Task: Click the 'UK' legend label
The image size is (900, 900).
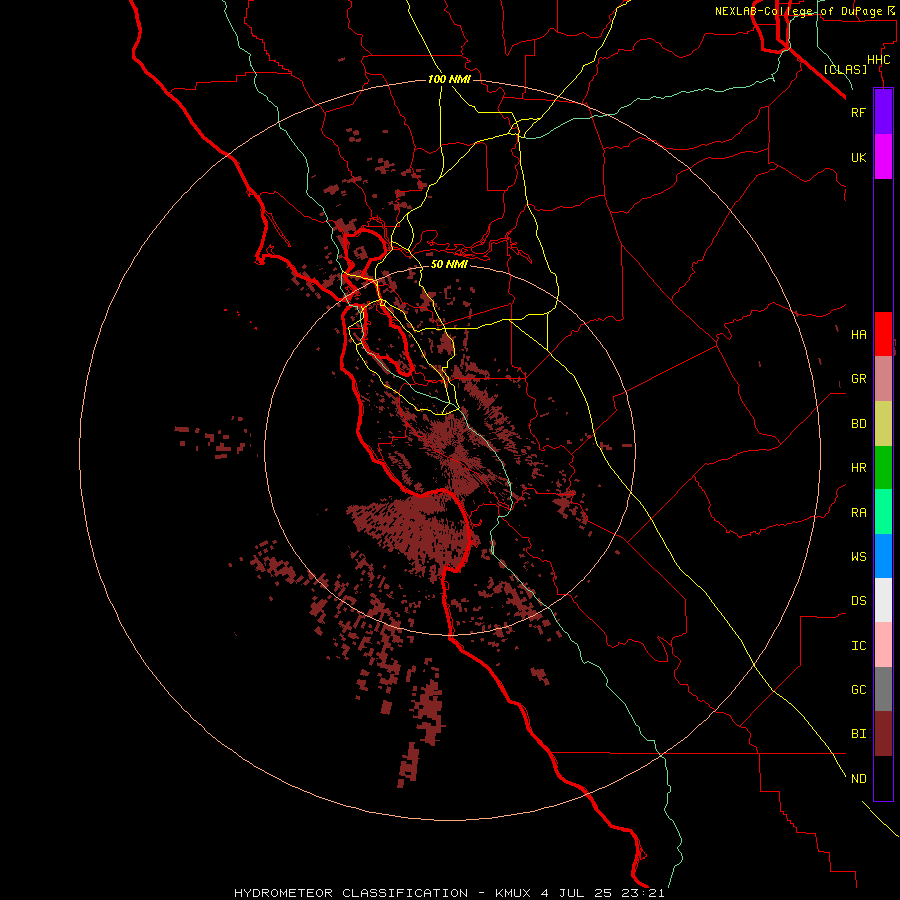Action: click(x=858, y=157)
